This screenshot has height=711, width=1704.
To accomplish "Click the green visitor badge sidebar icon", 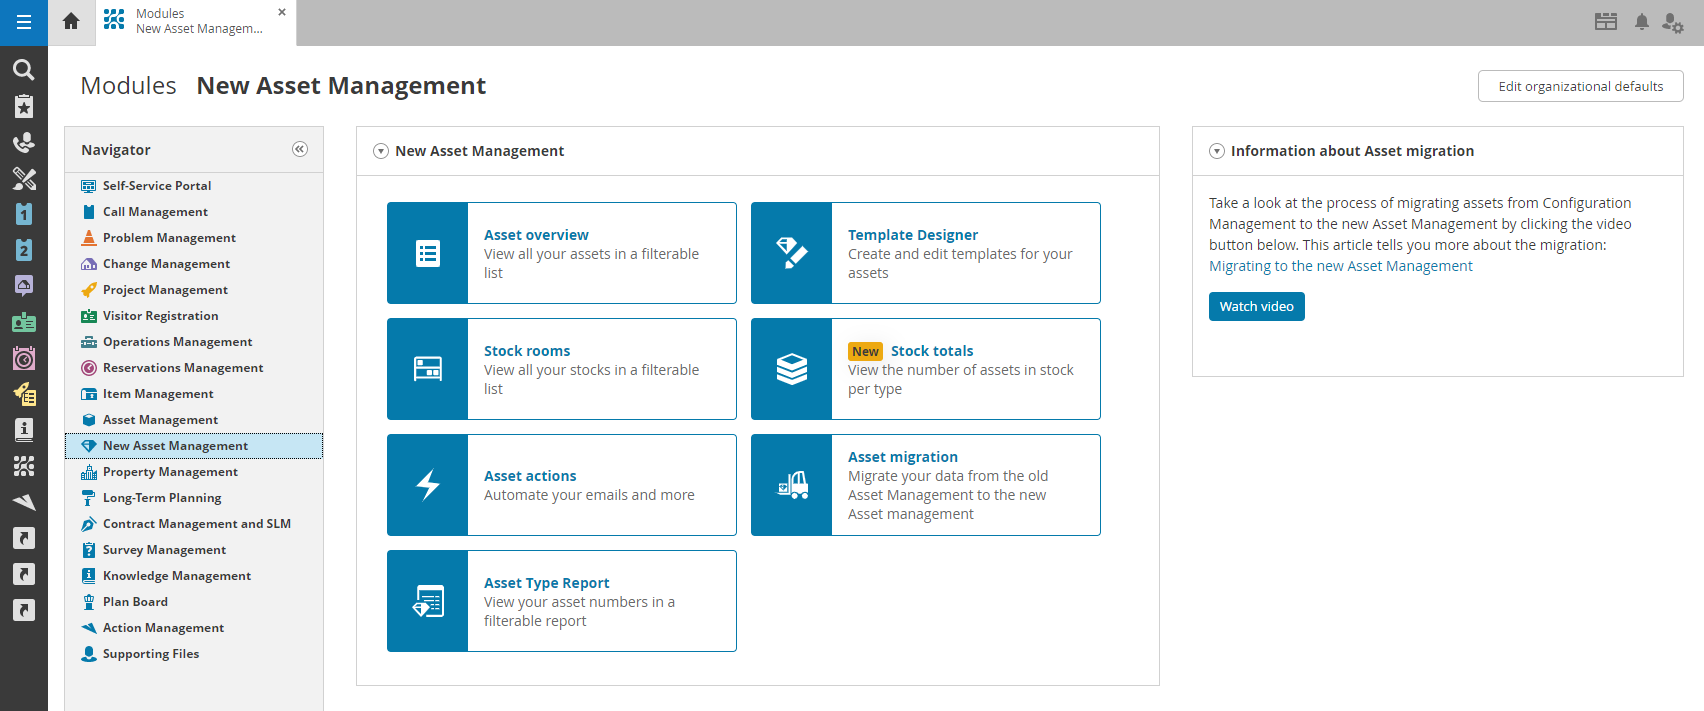I will click(24, 322).
